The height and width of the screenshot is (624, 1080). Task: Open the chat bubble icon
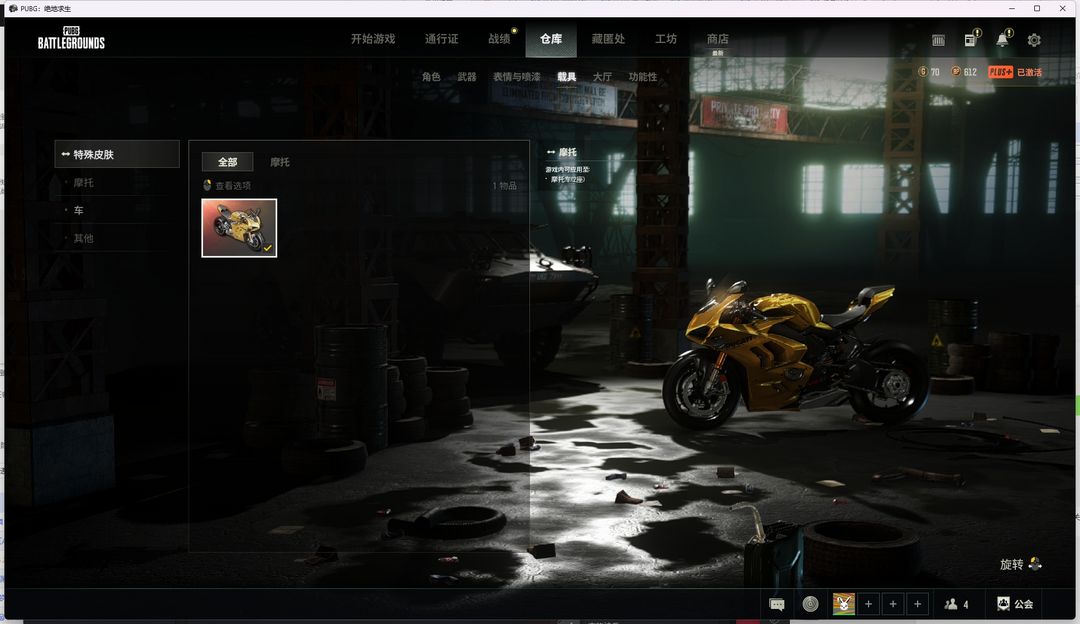point(777,604)
